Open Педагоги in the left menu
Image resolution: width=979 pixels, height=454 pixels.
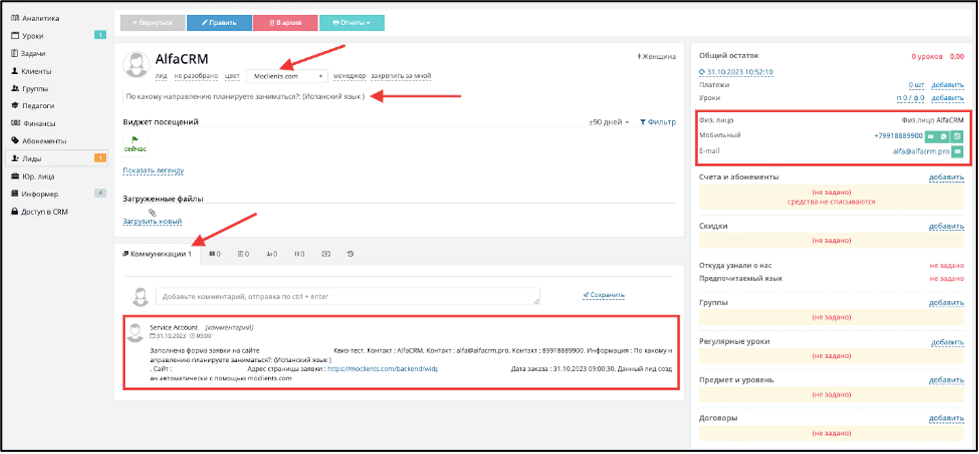(x=38, y=106)
